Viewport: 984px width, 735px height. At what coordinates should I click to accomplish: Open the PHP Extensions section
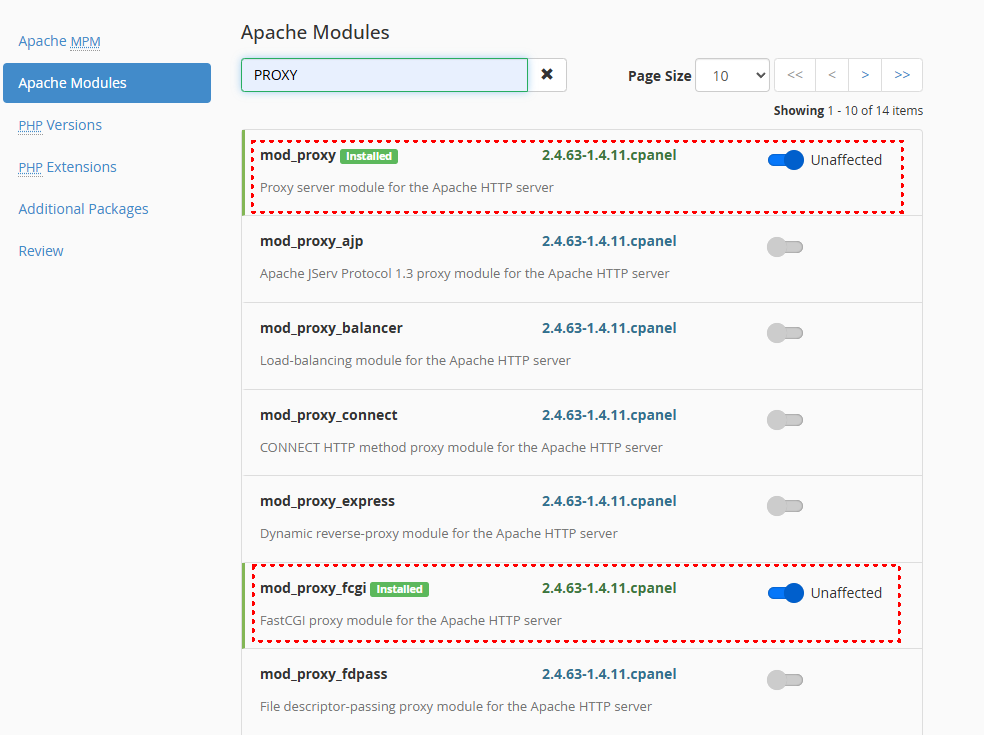(67, 167)
